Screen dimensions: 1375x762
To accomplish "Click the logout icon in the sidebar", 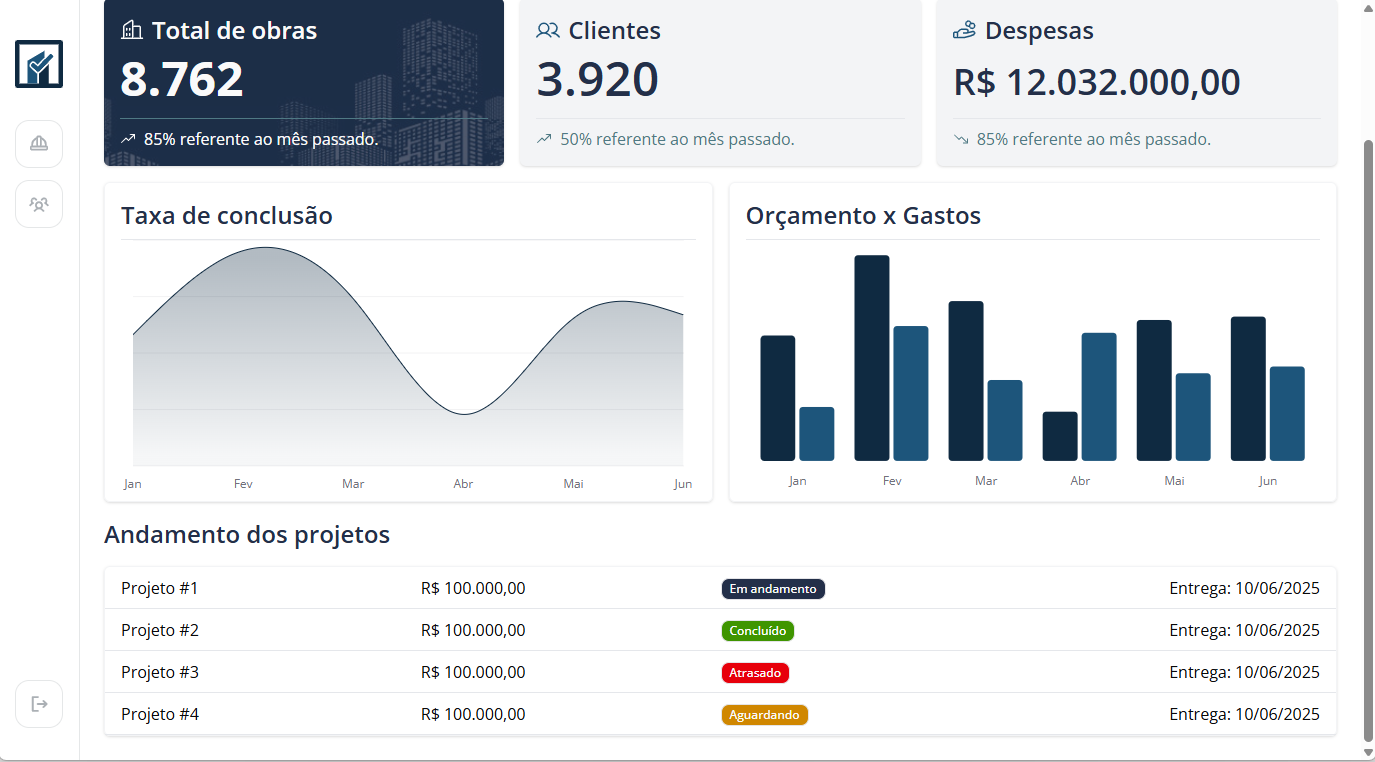I will (39, 704).
